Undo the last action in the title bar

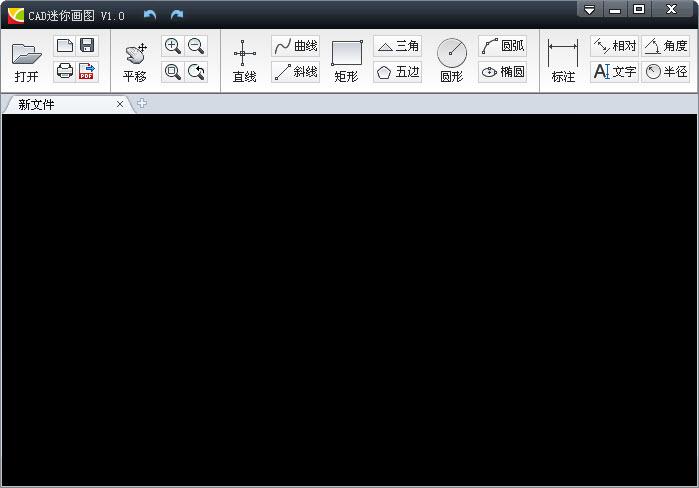[150, 15]
